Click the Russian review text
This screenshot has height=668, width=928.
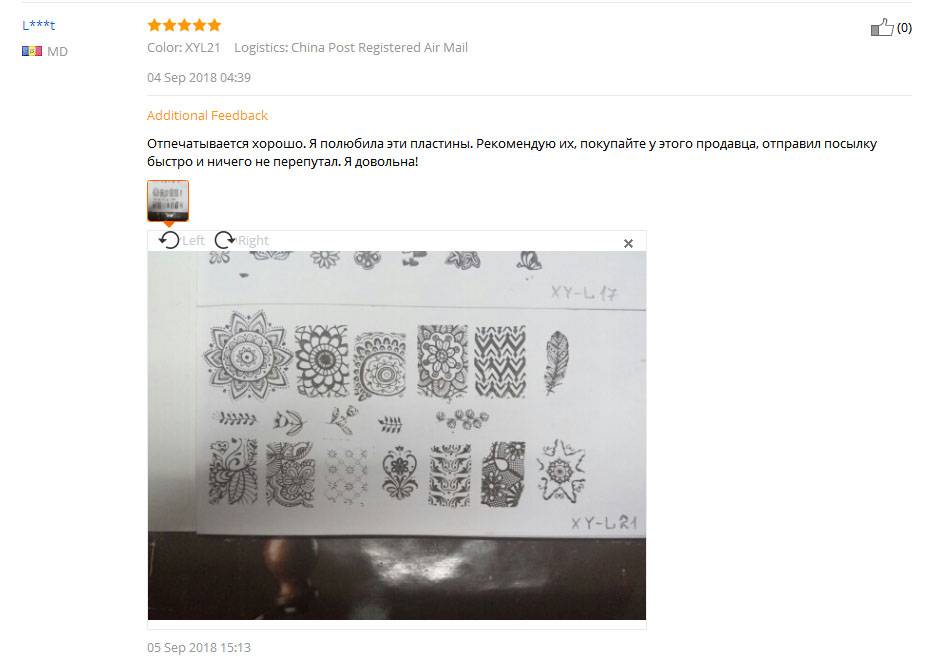(x=512, y=152)
